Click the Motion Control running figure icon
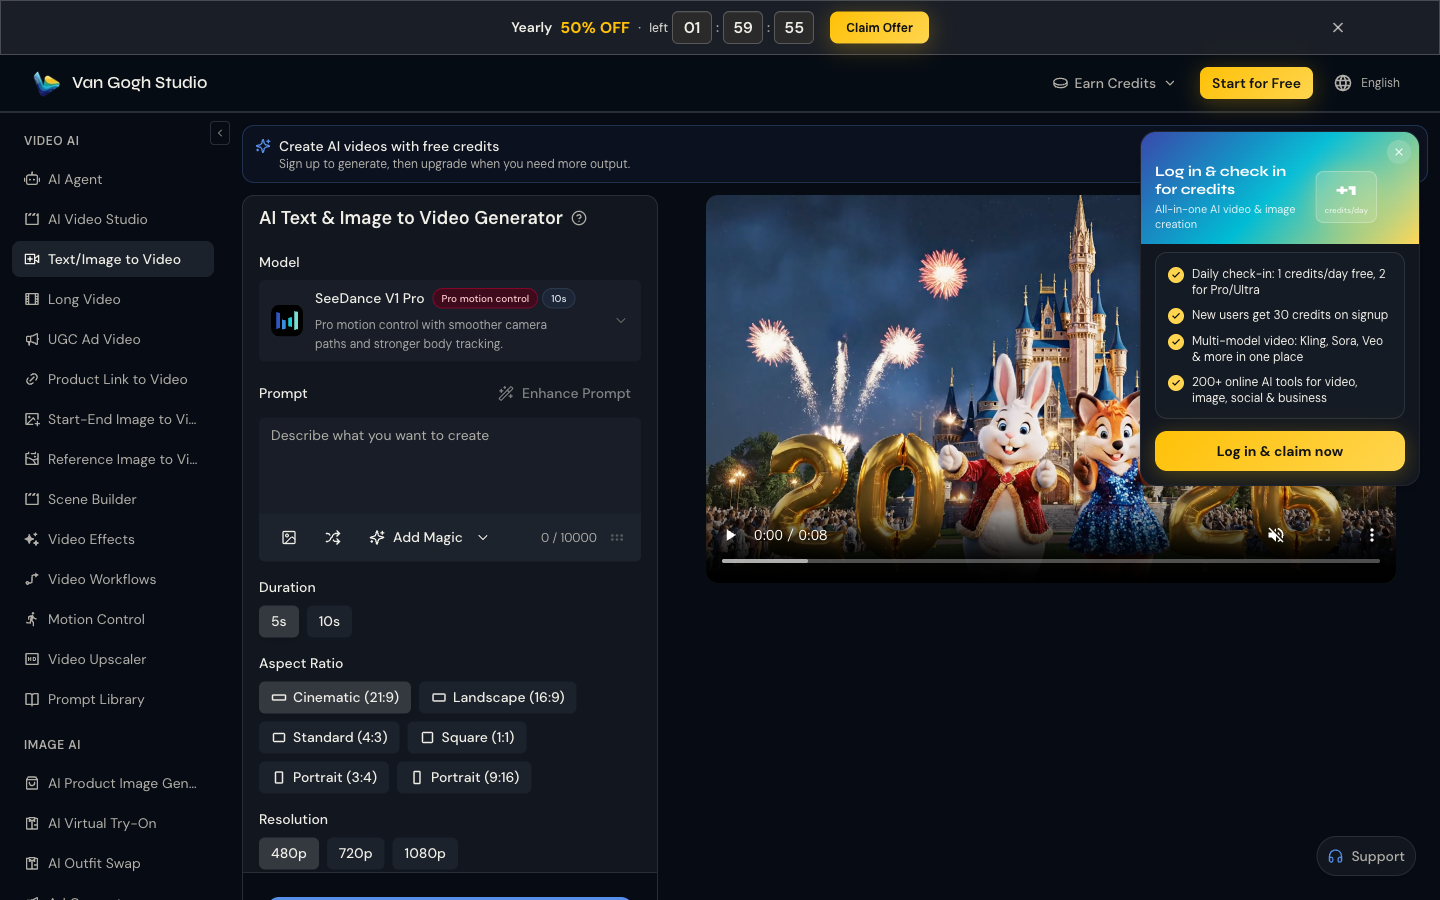The image size is (1440, 900). (x=32, y=619)
